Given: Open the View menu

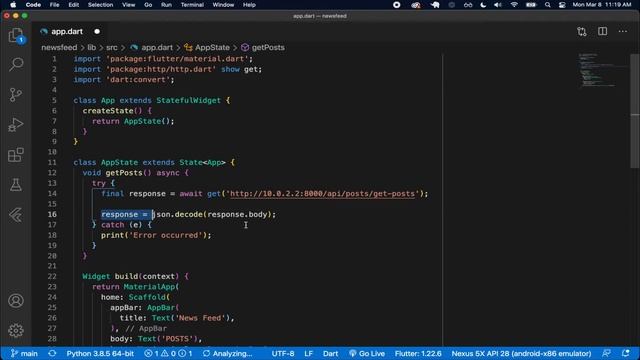Looking at the screenshot, I should pos(128,5).
